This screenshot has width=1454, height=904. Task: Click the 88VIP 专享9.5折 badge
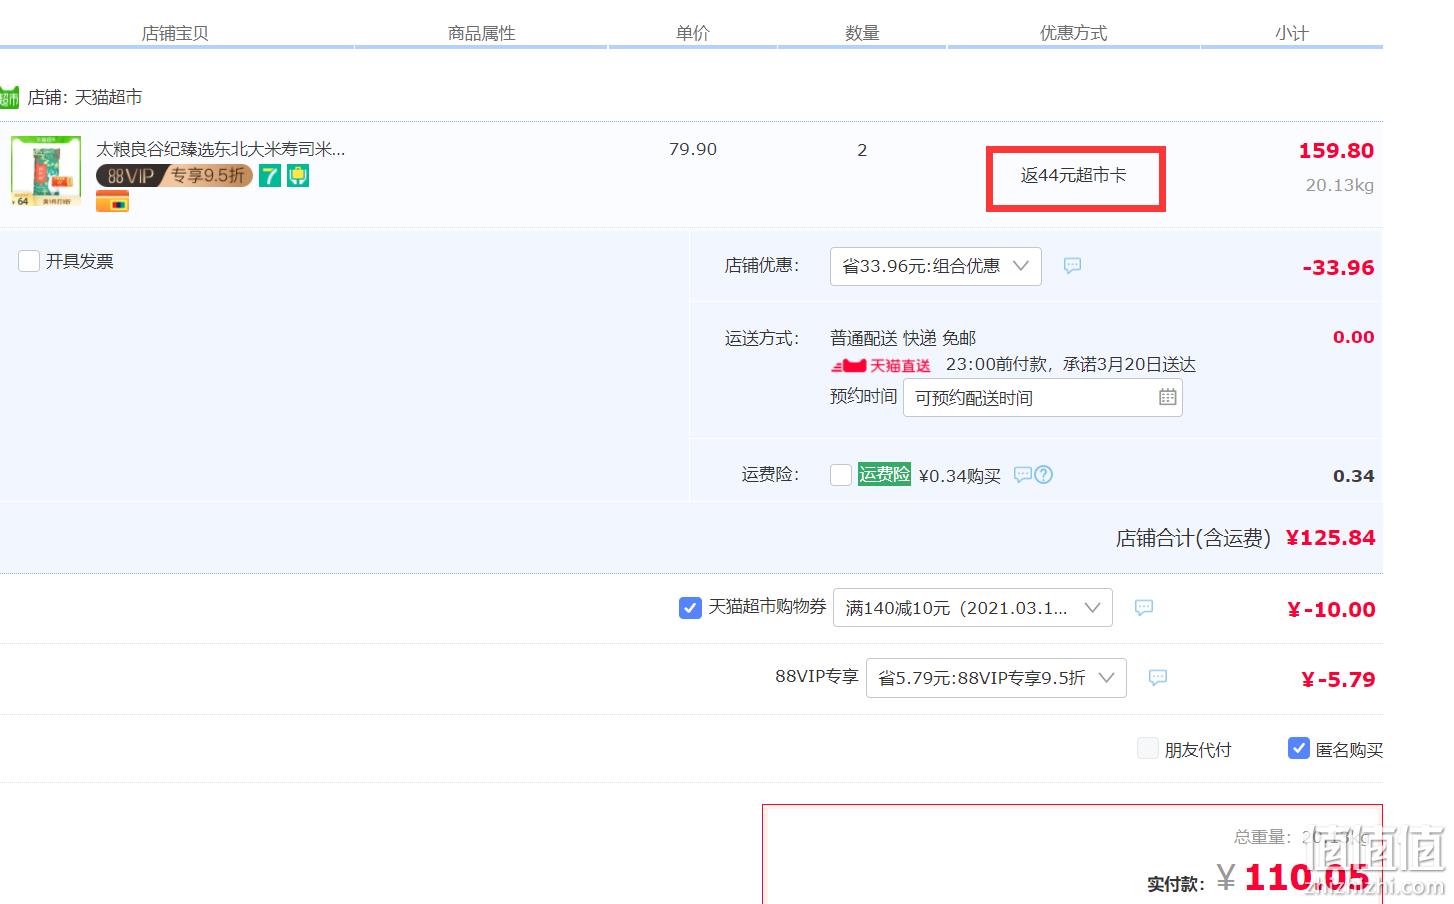point(174,176)
